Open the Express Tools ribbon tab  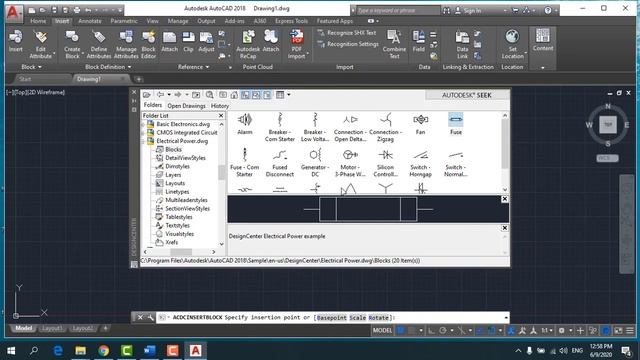(x=291, y=21)
